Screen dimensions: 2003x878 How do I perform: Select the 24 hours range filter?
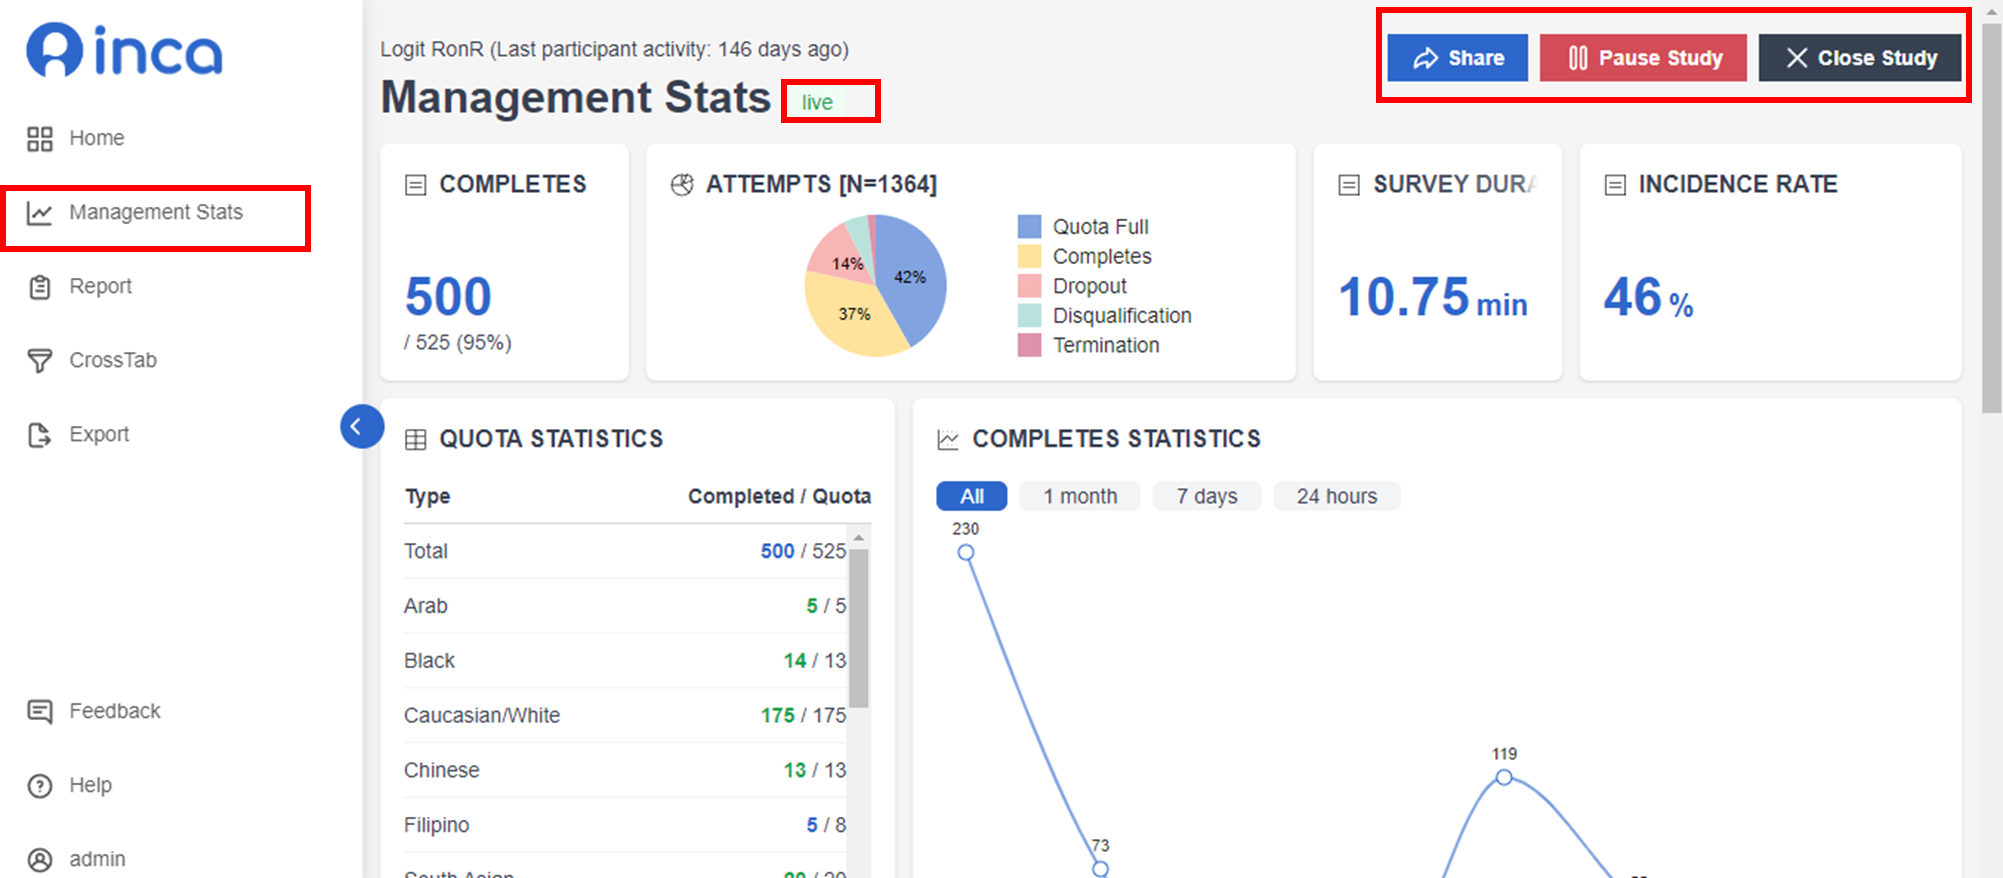(1337, 497)
